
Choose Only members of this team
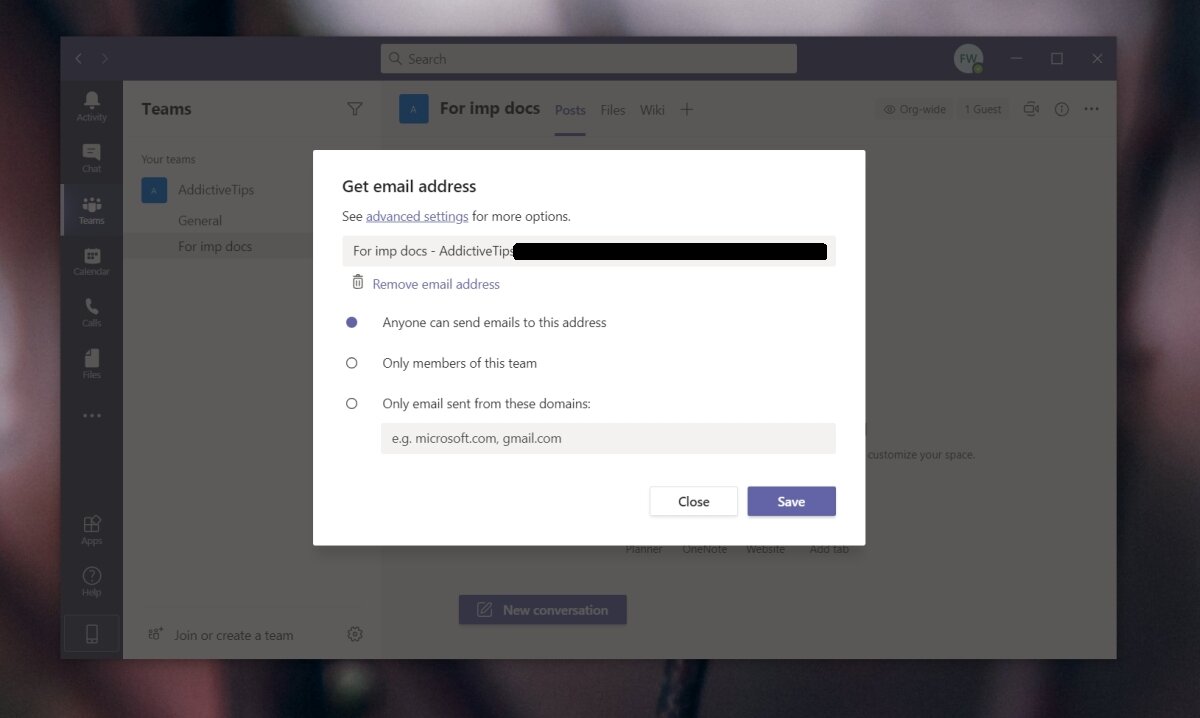351,362
